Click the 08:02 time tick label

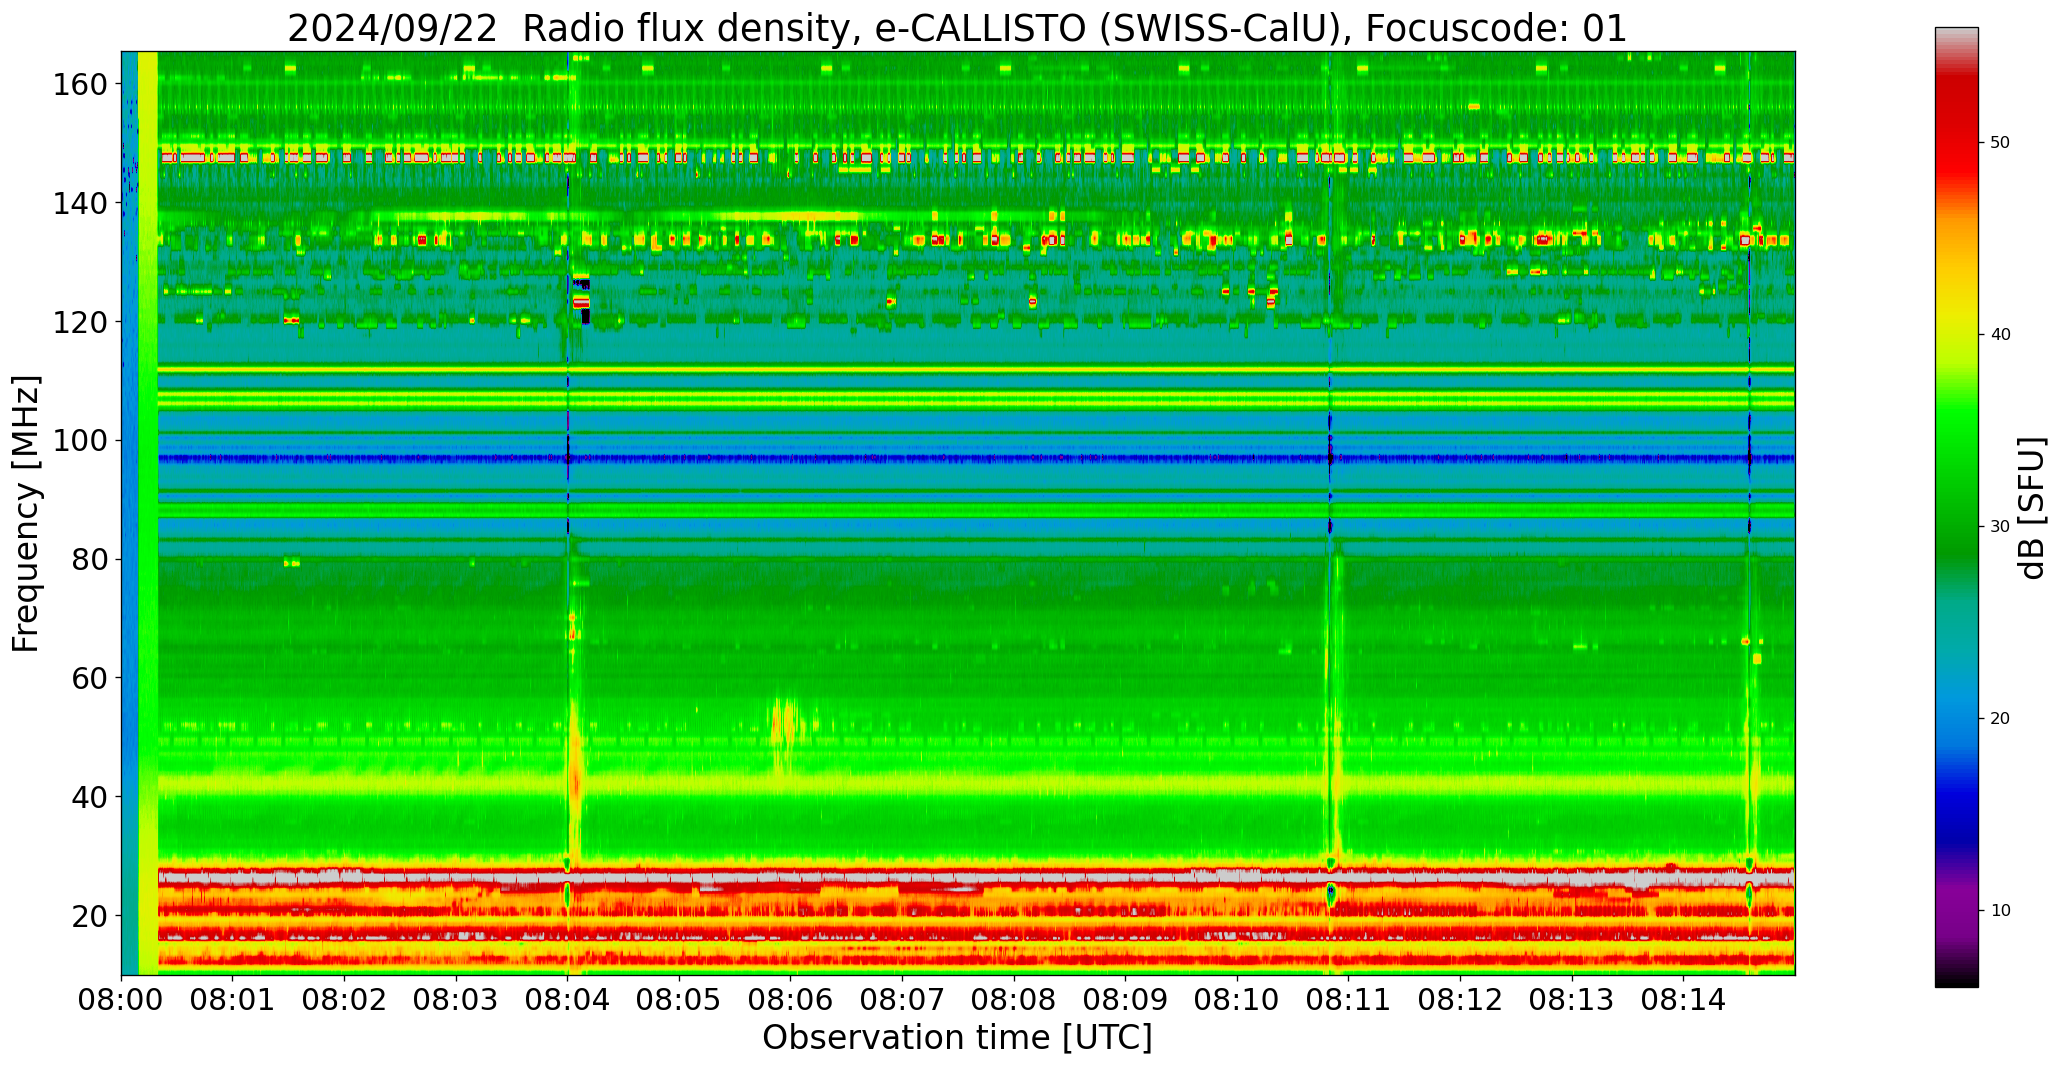click(345, 999)
